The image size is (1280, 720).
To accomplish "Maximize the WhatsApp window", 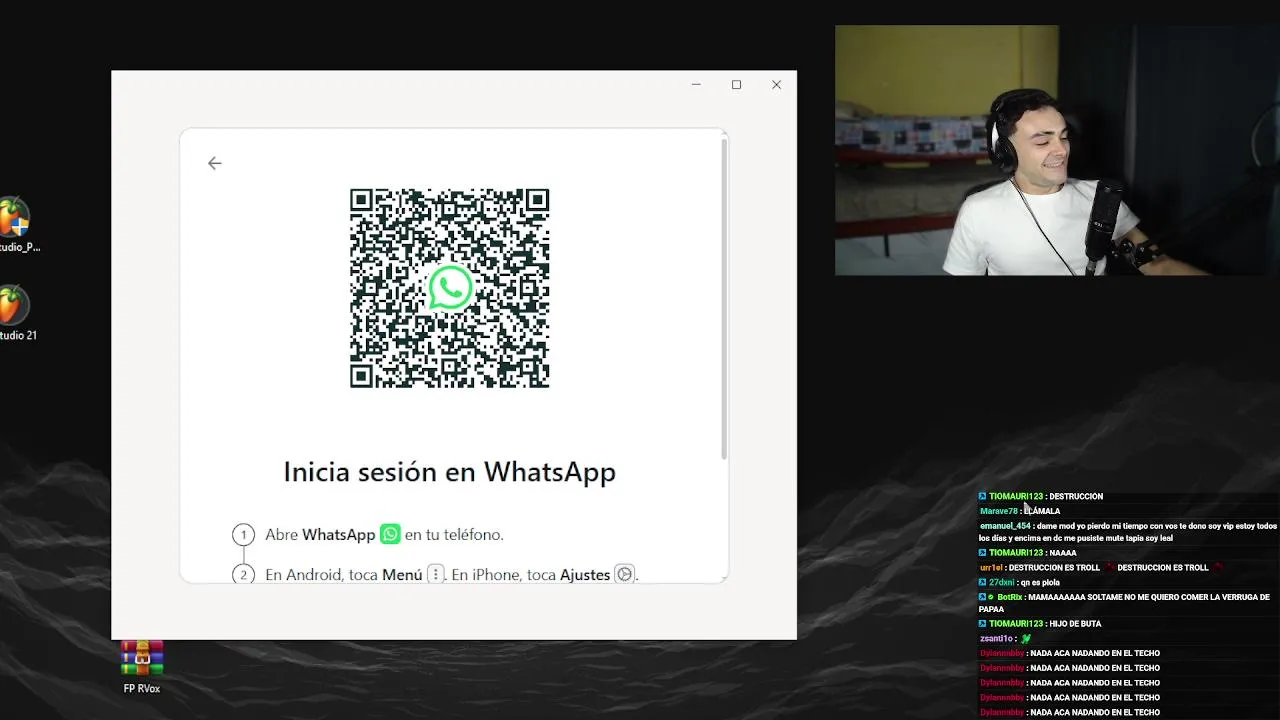I will pos(736,85).
